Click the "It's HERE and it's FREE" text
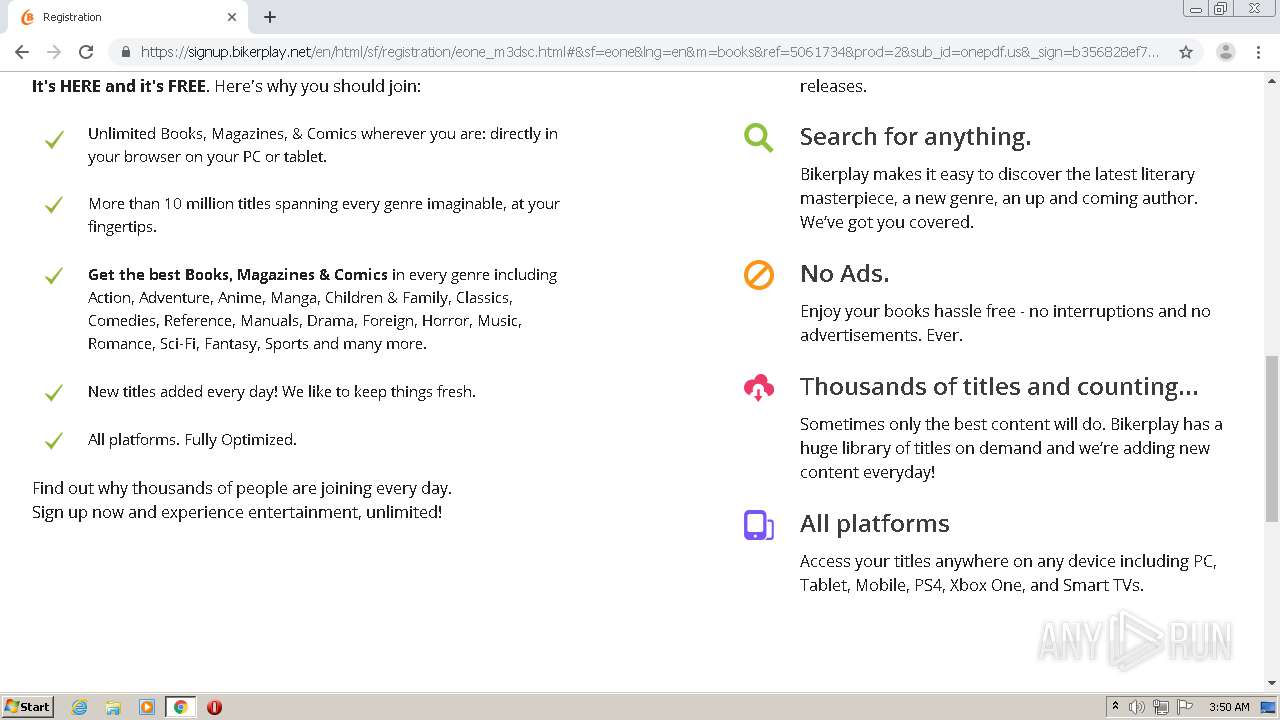Screen dimensions: 1280x720 tap(119, 86)
